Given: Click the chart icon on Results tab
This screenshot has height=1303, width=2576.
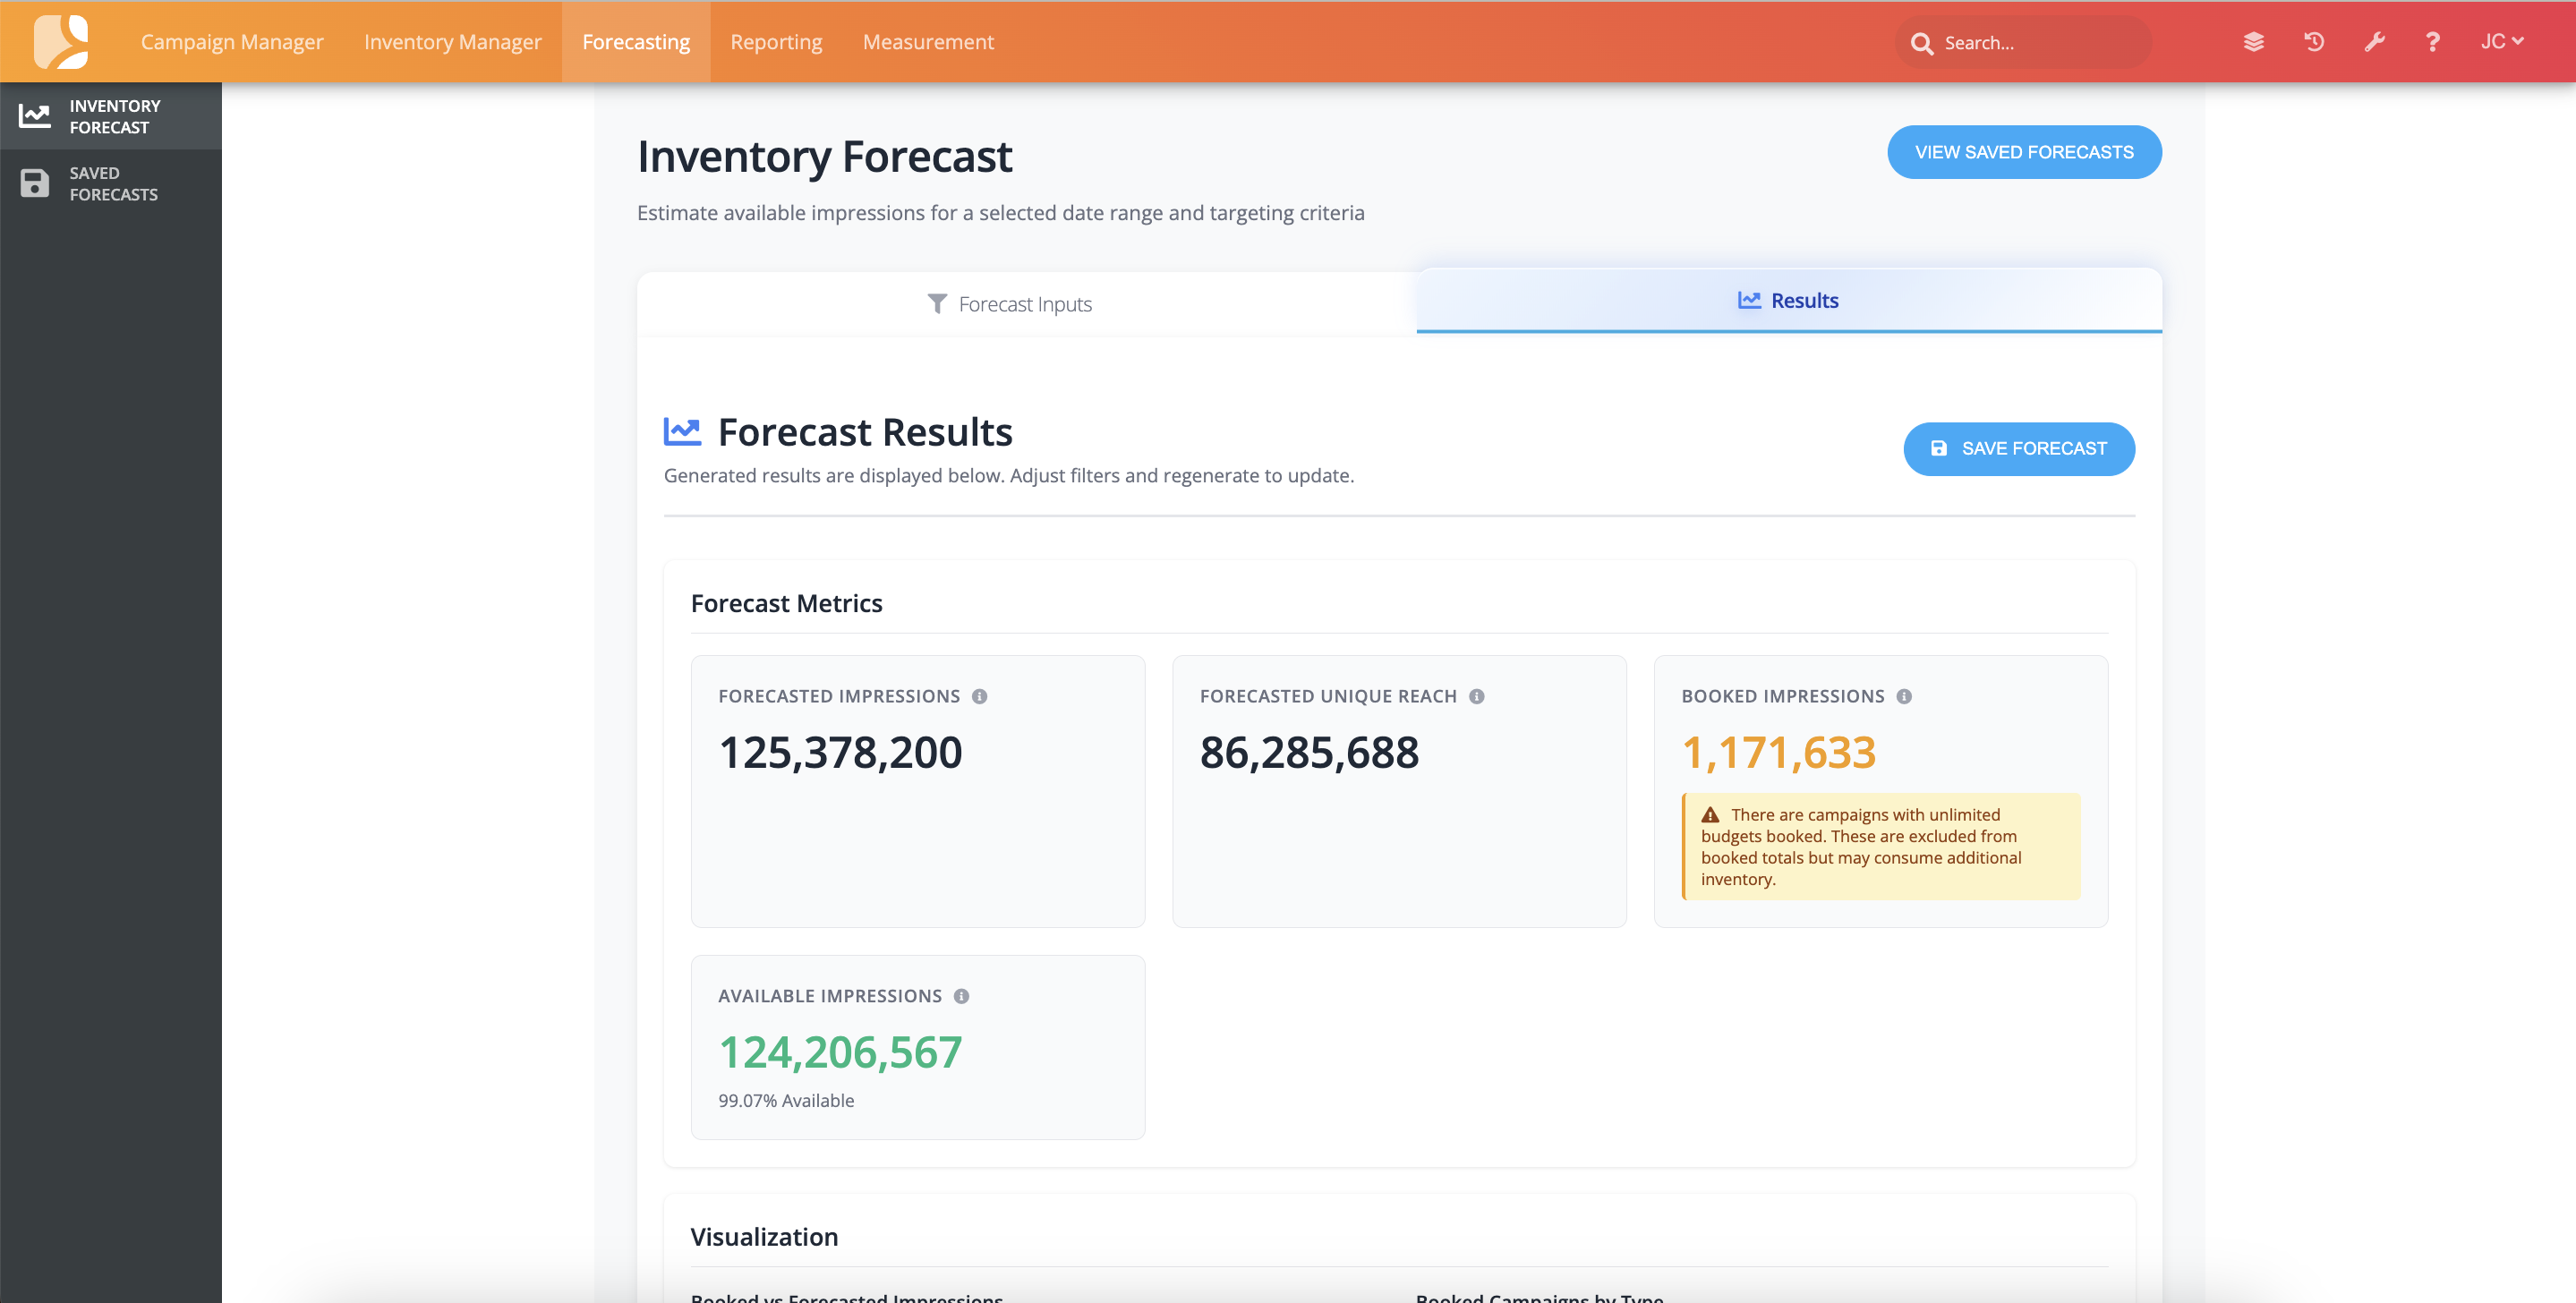Looking at the screenshot, I should click(1749, 300).
